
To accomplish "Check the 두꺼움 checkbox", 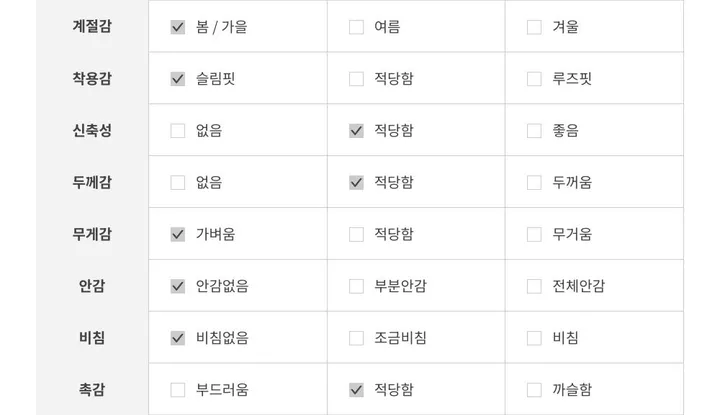I will pyautogui.click(x=534, y=183).
